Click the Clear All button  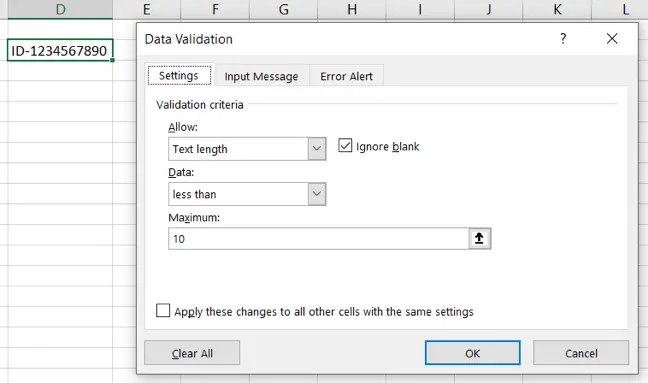(x=192, y=353)
